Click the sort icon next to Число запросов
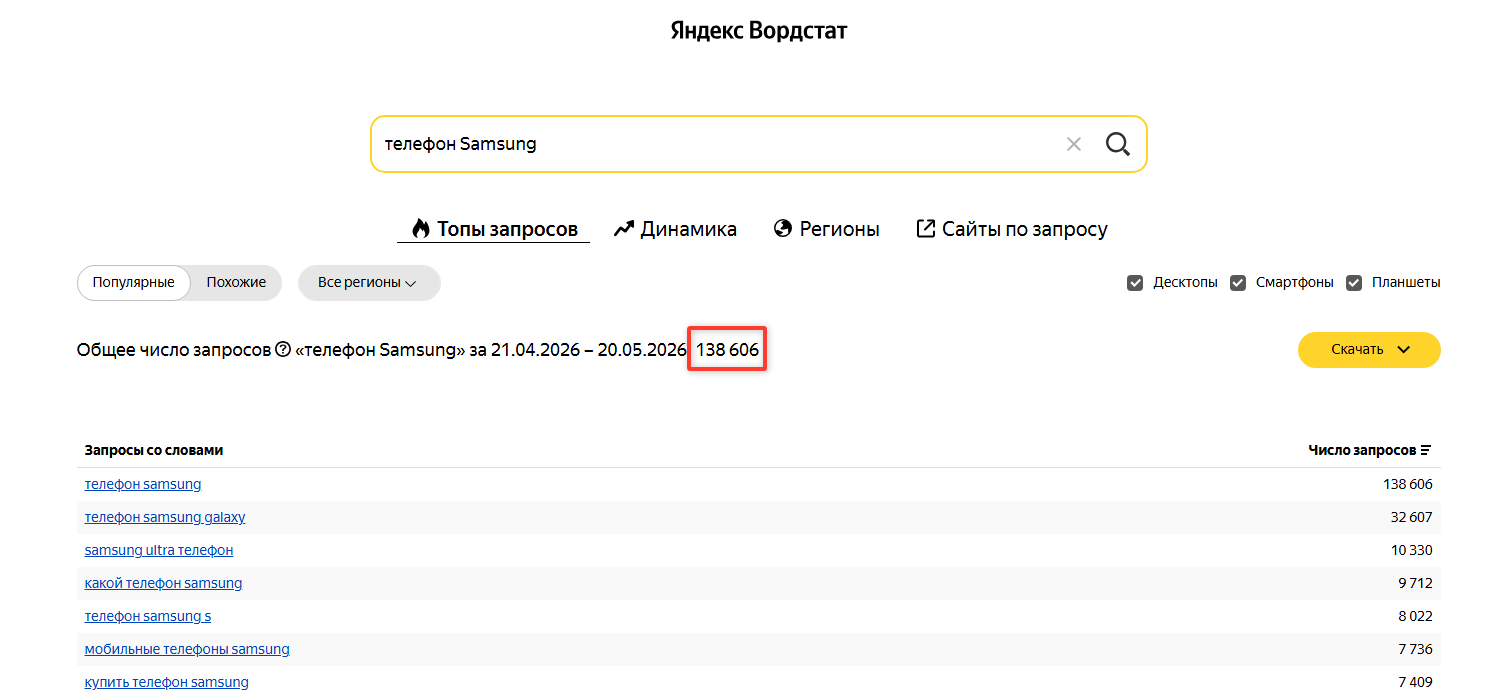This screenshot has width=1508, height=696. coord(1426,451)
